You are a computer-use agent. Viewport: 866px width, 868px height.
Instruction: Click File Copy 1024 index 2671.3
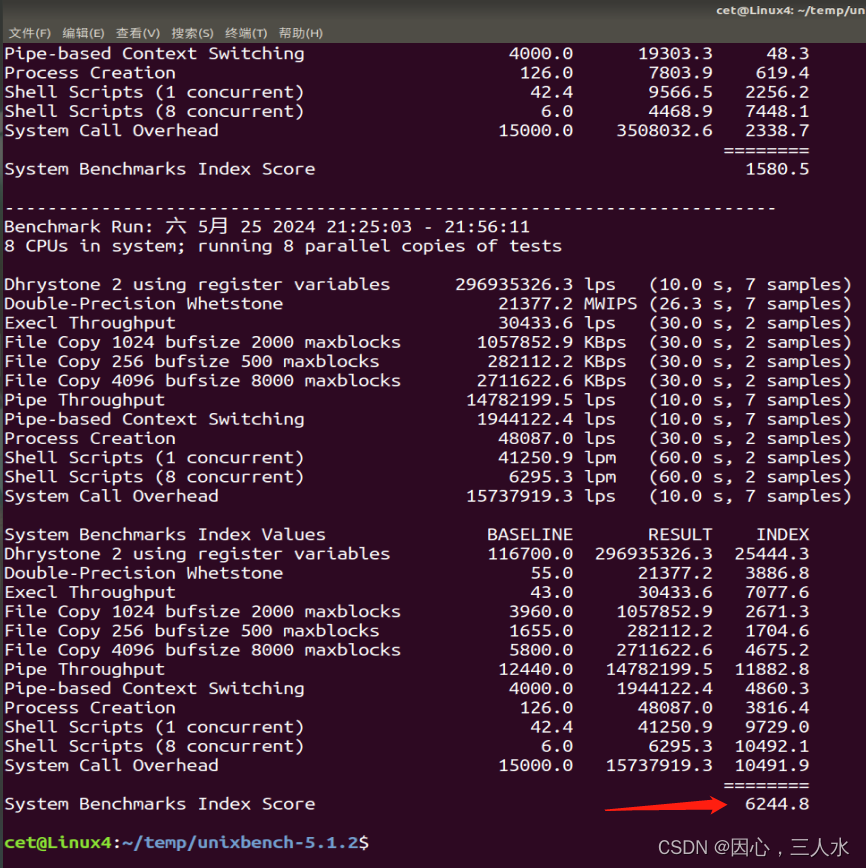[x=777, y=611]
